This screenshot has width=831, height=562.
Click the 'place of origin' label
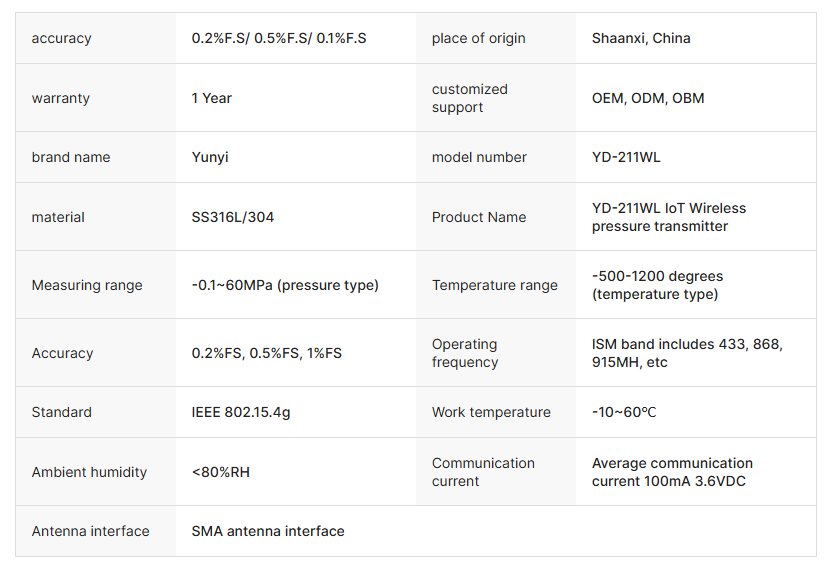tap(479, 38)
